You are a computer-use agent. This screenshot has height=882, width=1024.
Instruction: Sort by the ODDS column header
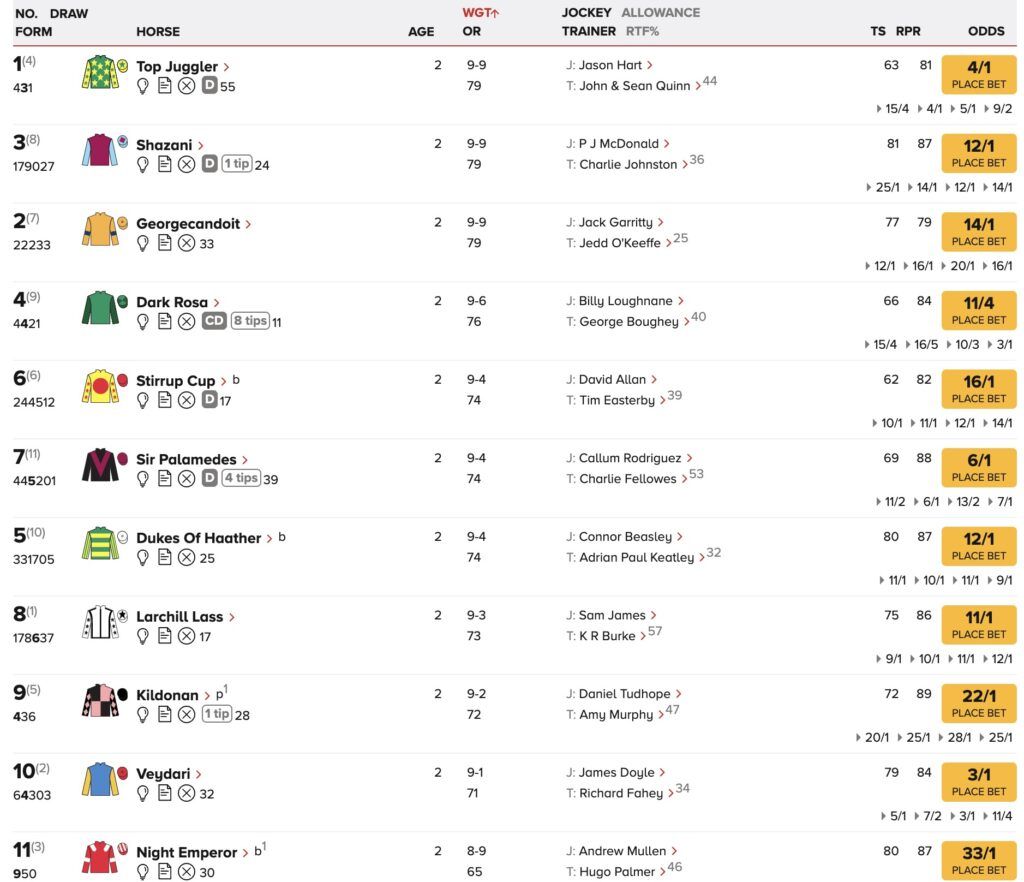pos(986,31)
